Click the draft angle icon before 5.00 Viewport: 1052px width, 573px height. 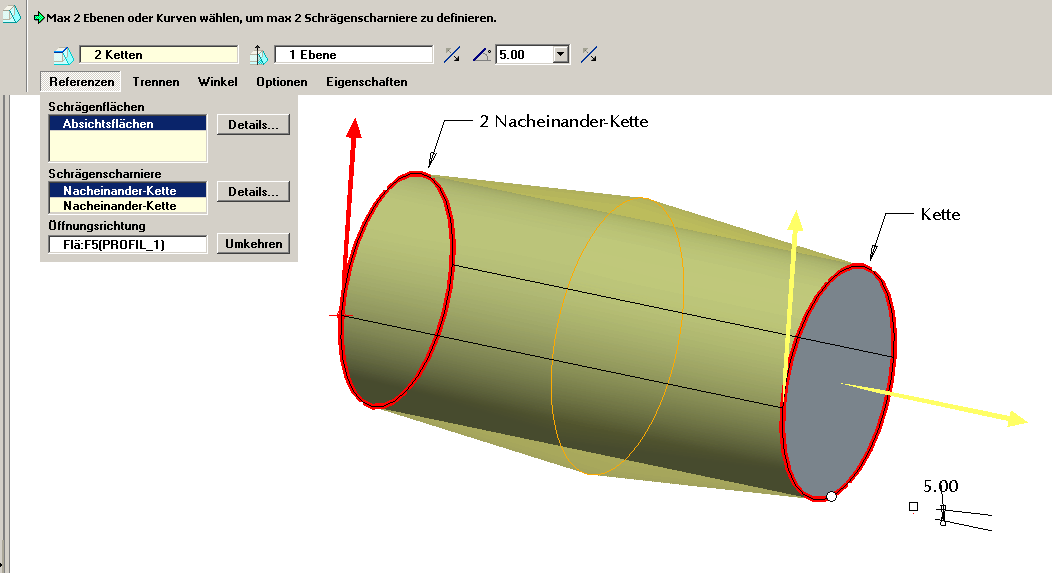point(482,55)
